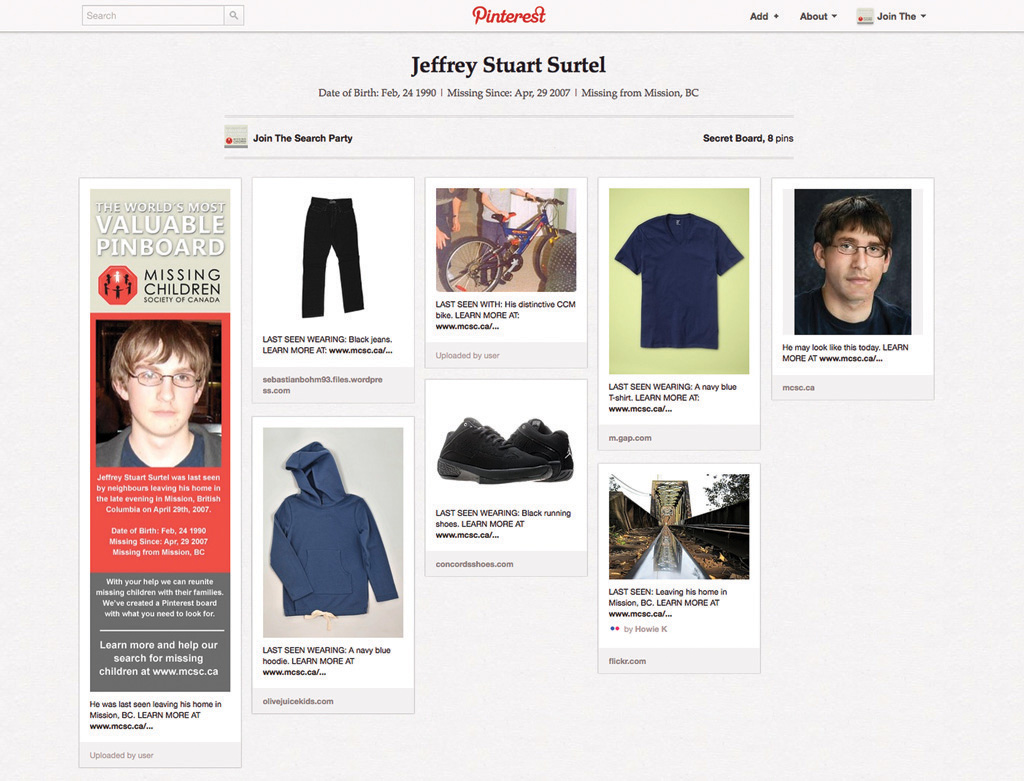This screenshot has height=781, width=1024.
Task: Click the Join The profile avatar icon
Action: point(865,16)
